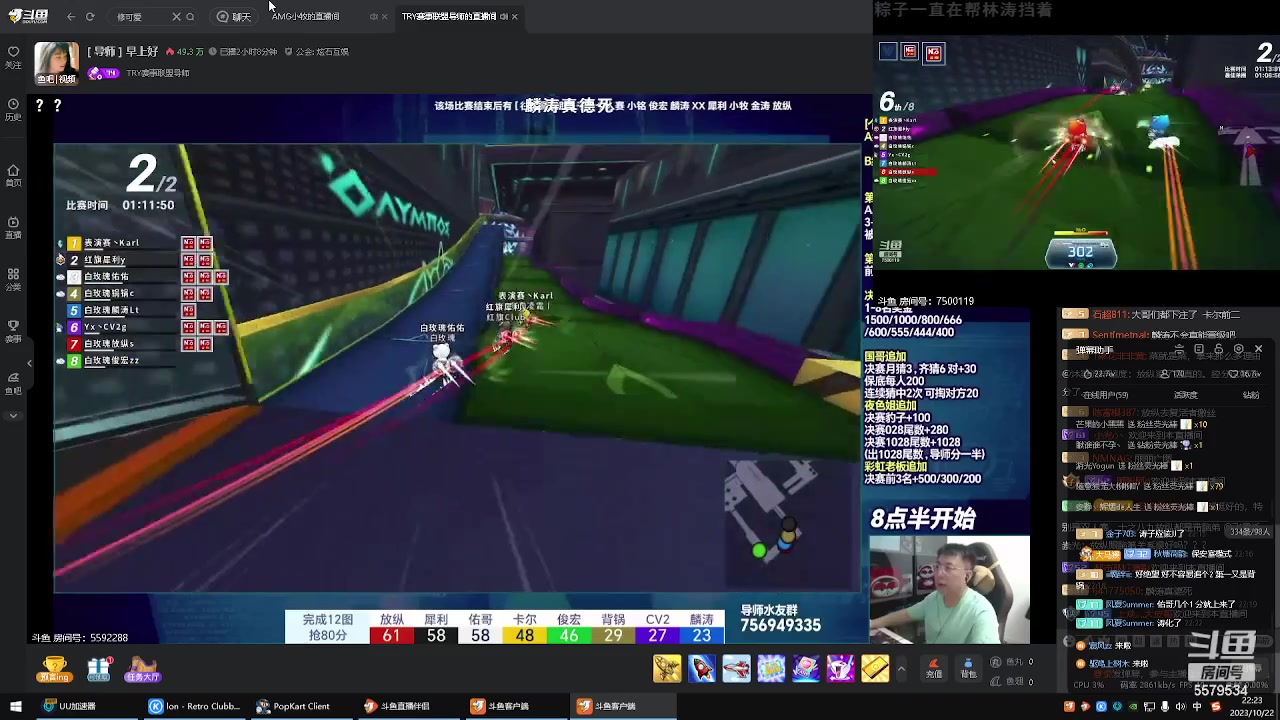The width and height of the screenshot is (1280, 720).
Task: Click the 鱼翅 balance indicator
Action: (1014, 681)
